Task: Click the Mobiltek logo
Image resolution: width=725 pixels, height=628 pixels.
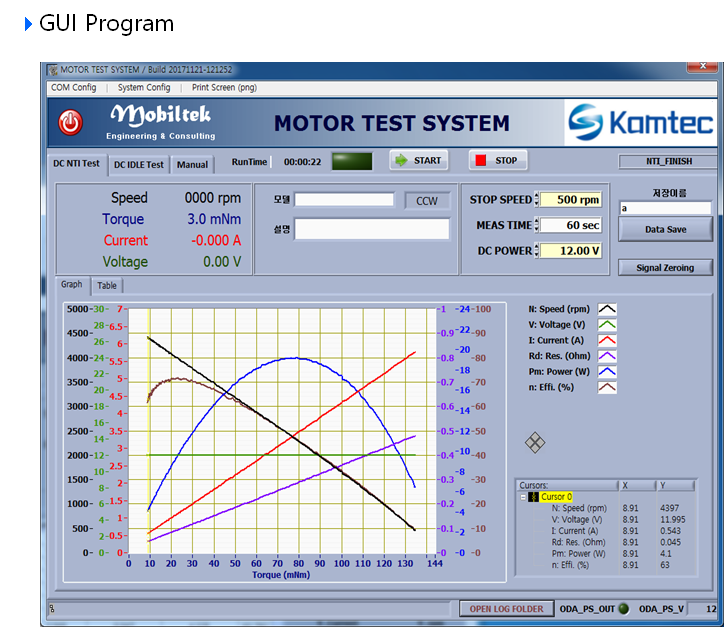Action: click(x=160, y=121)
